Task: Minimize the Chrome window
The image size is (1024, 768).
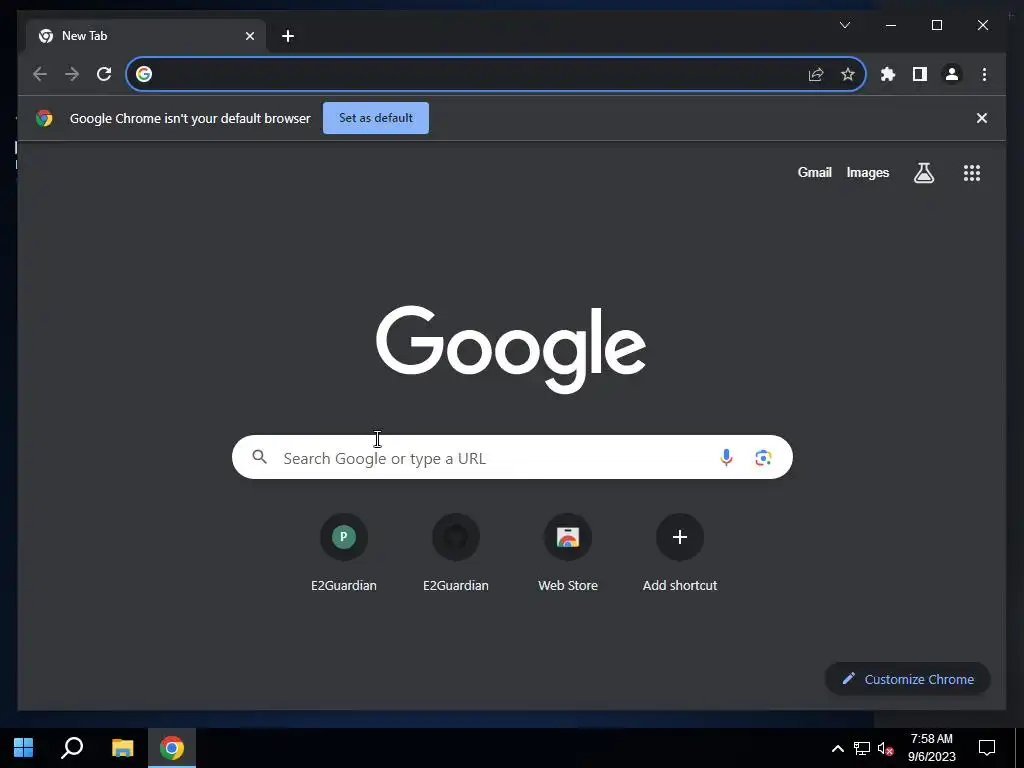Action: (x=891, y=25)
